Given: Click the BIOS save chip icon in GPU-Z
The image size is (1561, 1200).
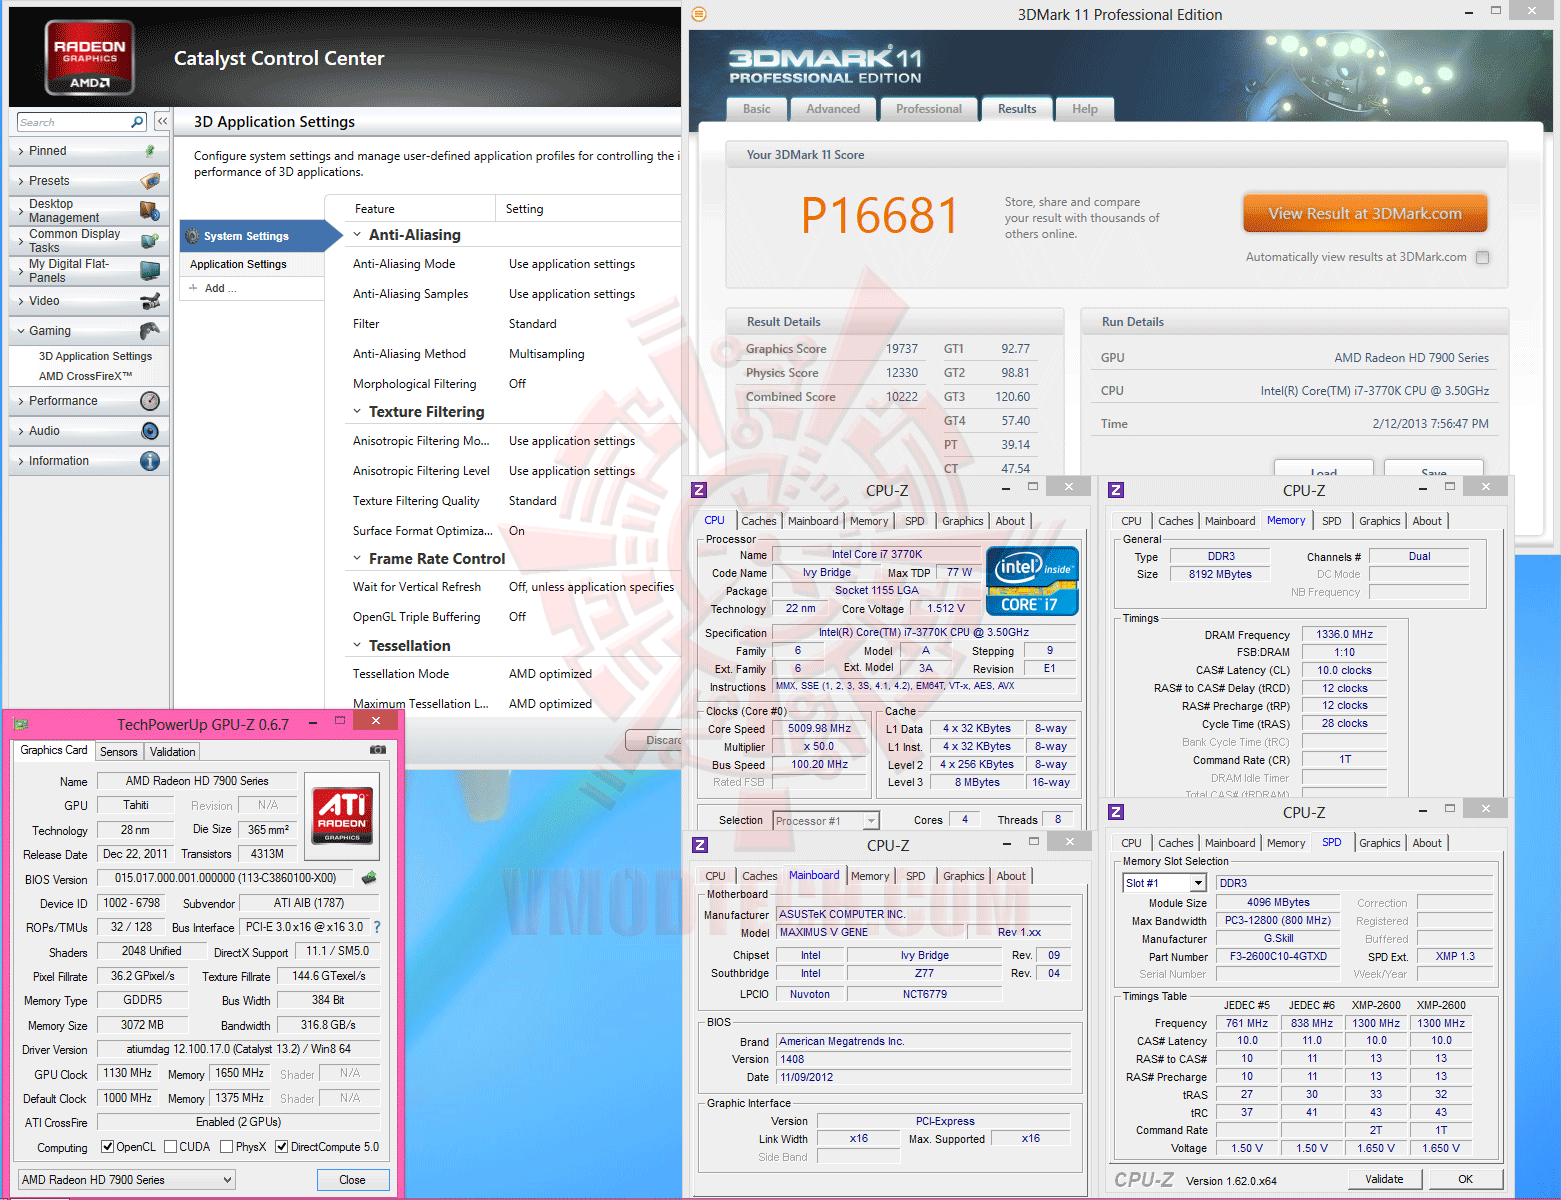Looking at the screenshot, I should point(369,878).
